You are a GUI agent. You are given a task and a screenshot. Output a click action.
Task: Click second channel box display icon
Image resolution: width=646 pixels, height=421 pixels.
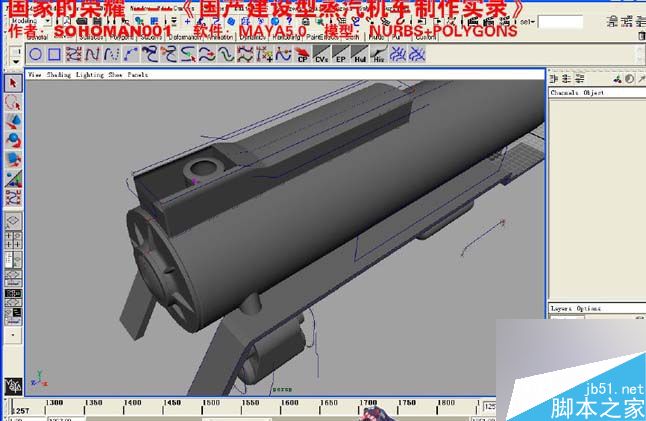point(567,79)
